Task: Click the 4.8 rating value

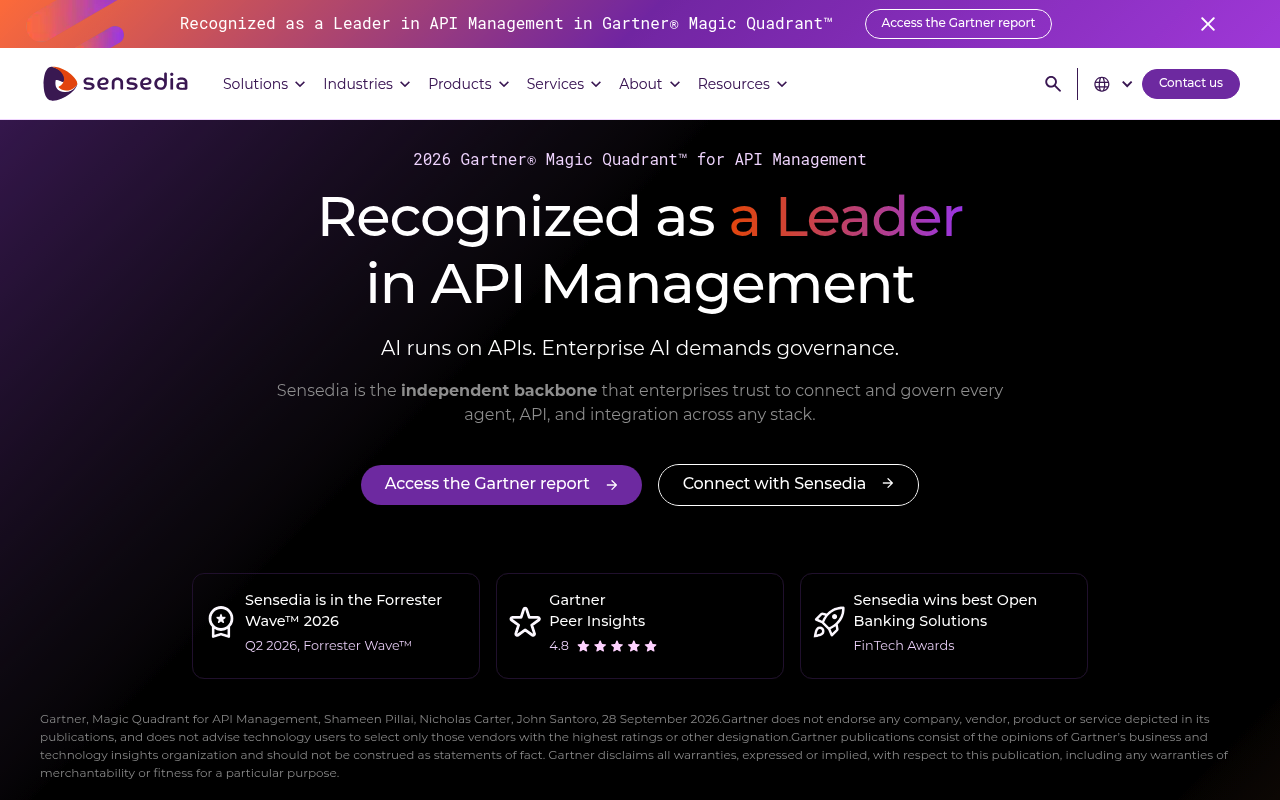Action: click(559, 646)
